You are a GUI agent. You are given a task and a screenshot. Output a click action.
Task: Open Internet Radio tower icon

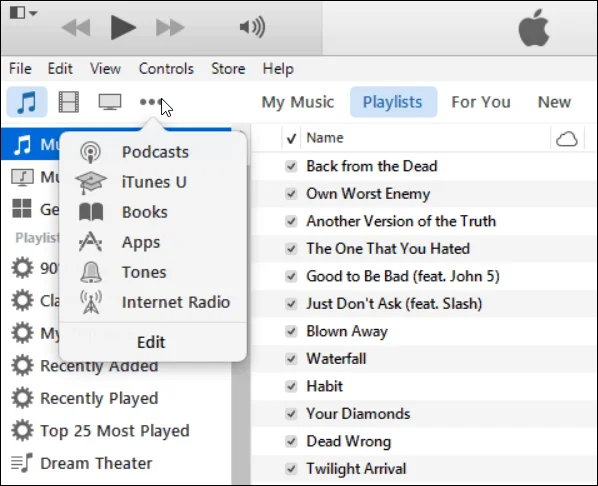[91, 302]
